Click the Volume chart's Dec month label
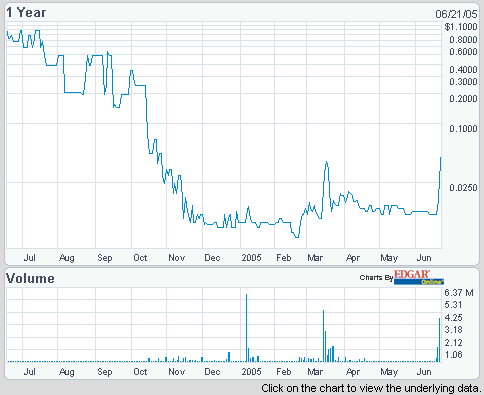Image resolution: width=484 pixels, height=395 pixels. 212,371
